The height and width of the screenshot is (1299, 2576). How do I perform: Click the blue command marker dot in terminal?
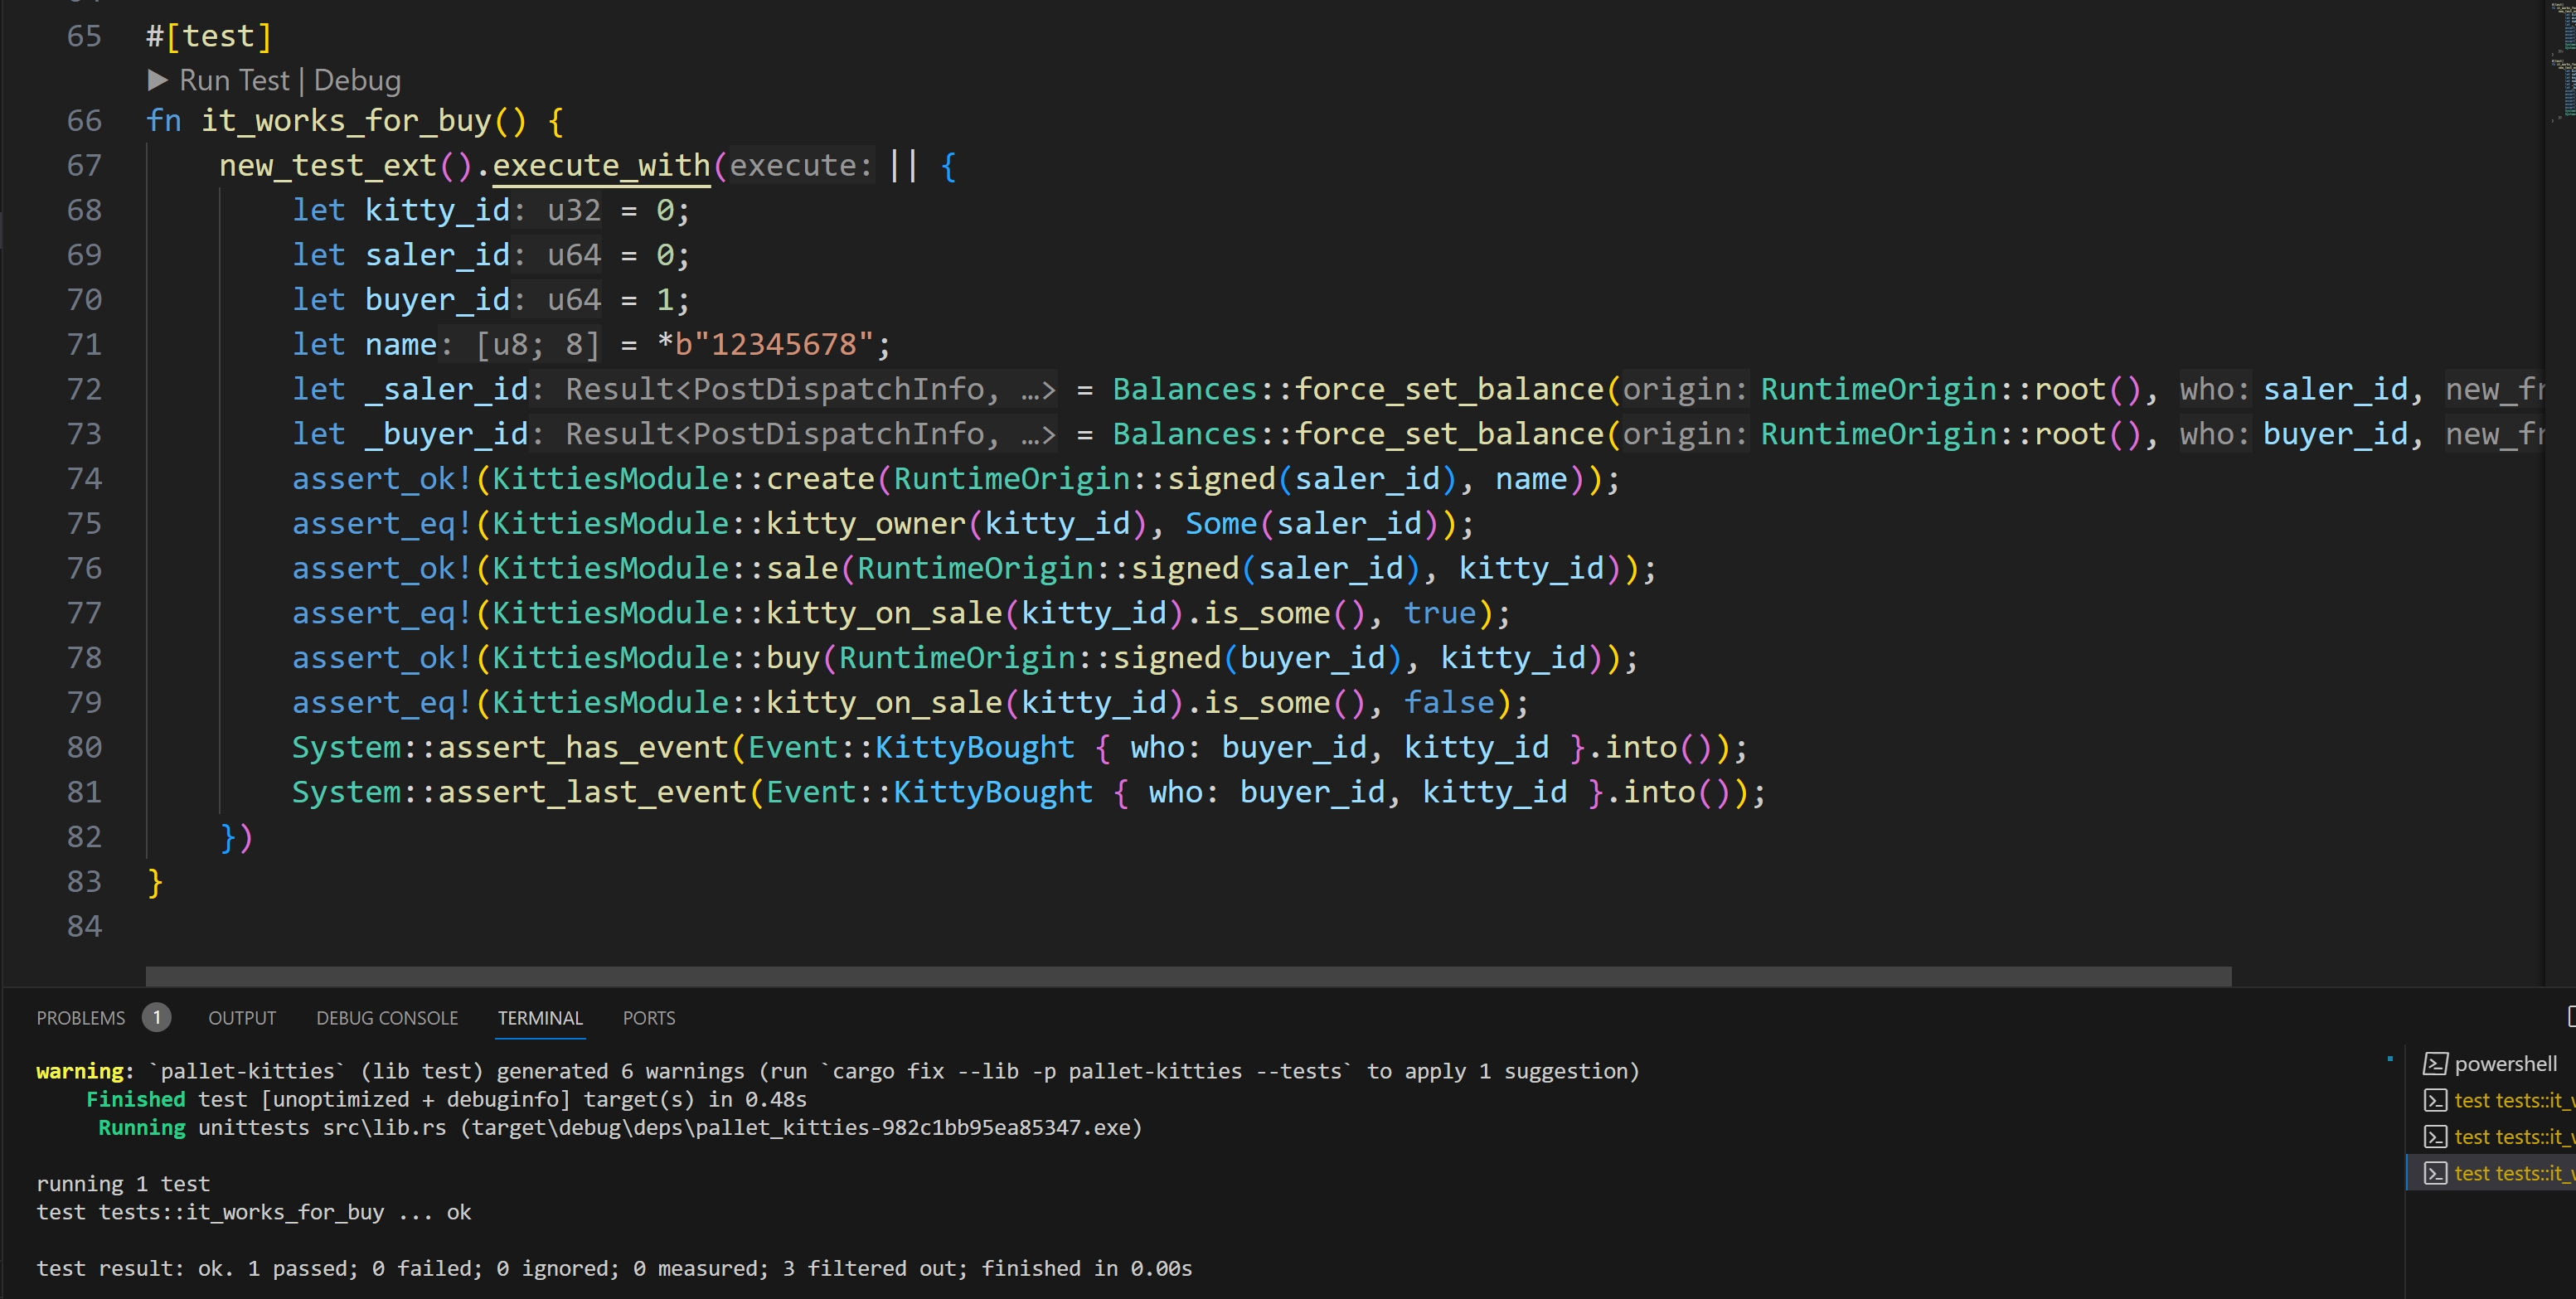click(x=2390, y=1059)
